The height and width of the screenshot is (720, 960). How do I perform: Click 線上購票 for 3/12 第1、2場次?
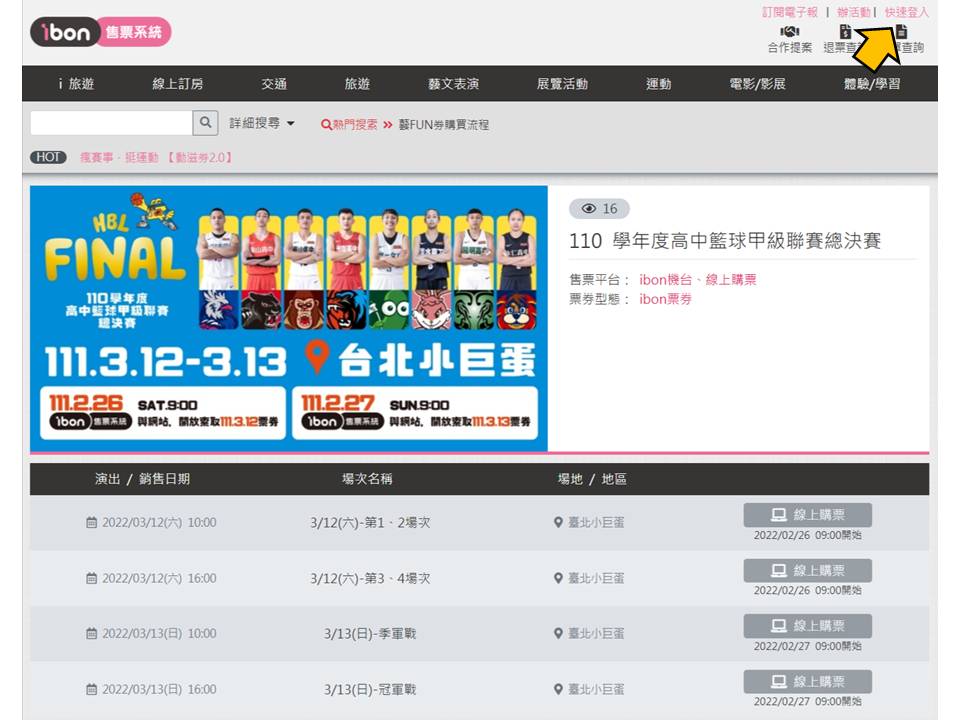click(x=807, y=515)
